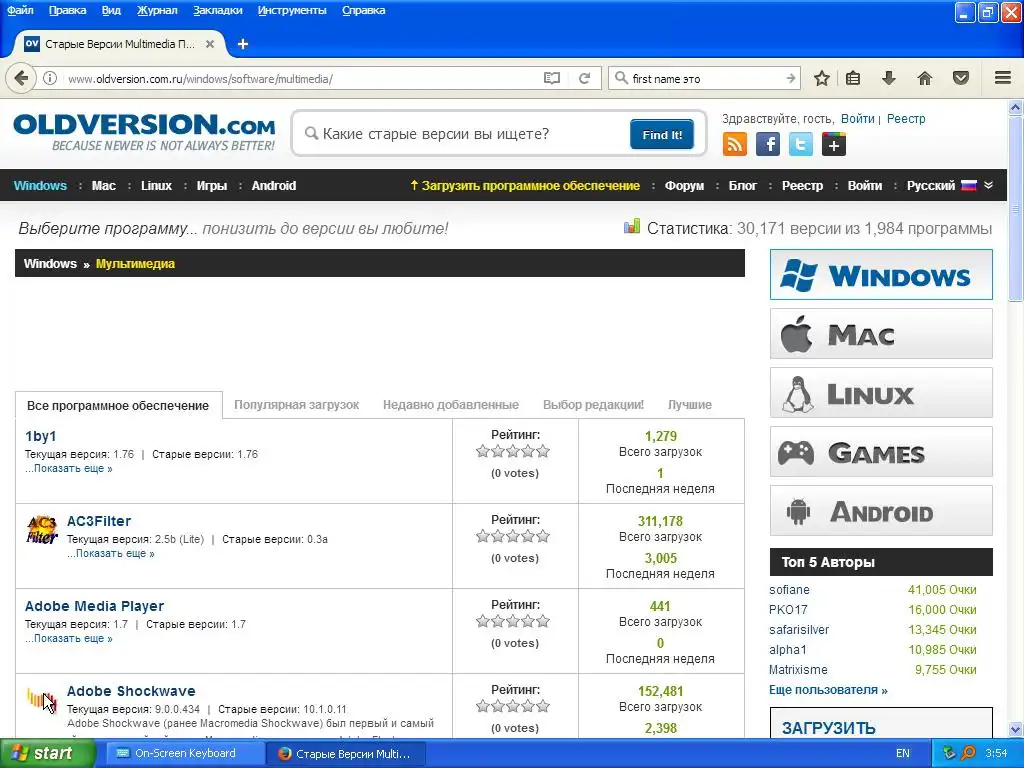The width and height of the screenshot is (1024, 768).
Task: Click the Войти link near greeting
Action: pos(857,119)
